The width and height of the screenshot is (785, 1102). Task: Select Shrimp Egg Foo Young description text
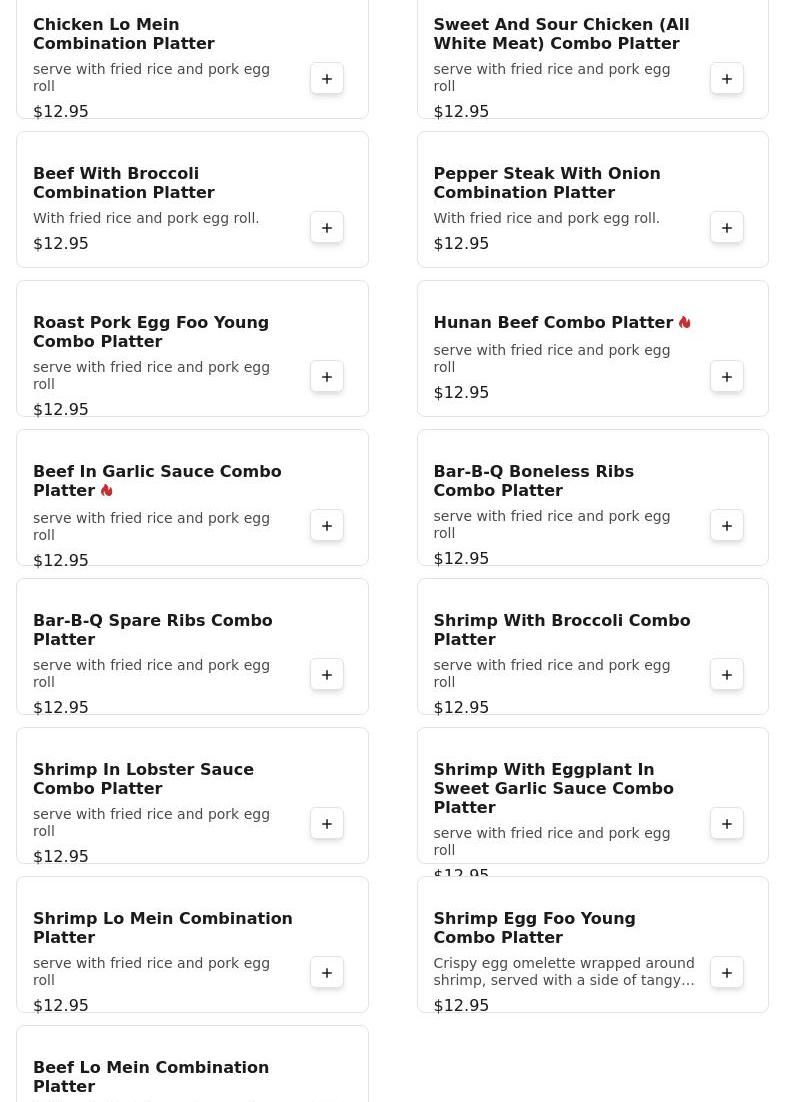(x=563, y=972)
